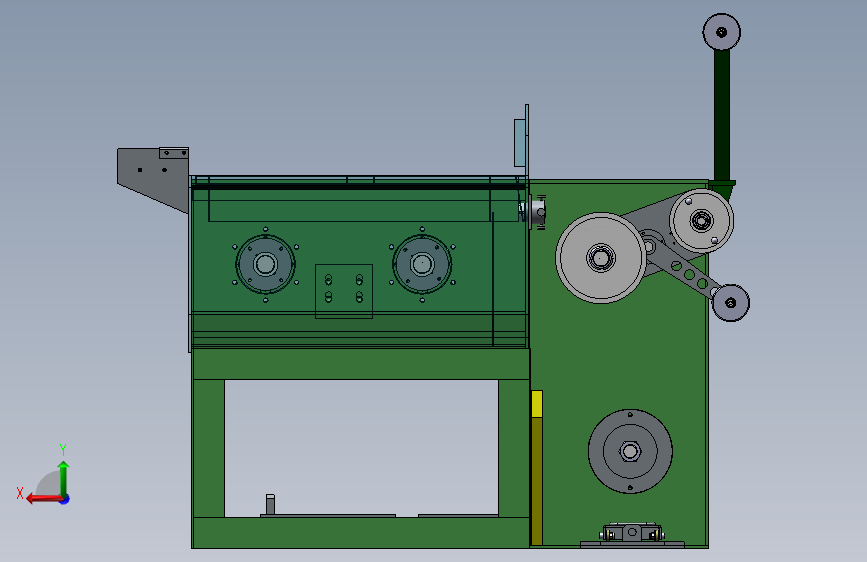Select the small dark pulley at the arm's lower end

point(730,303)
